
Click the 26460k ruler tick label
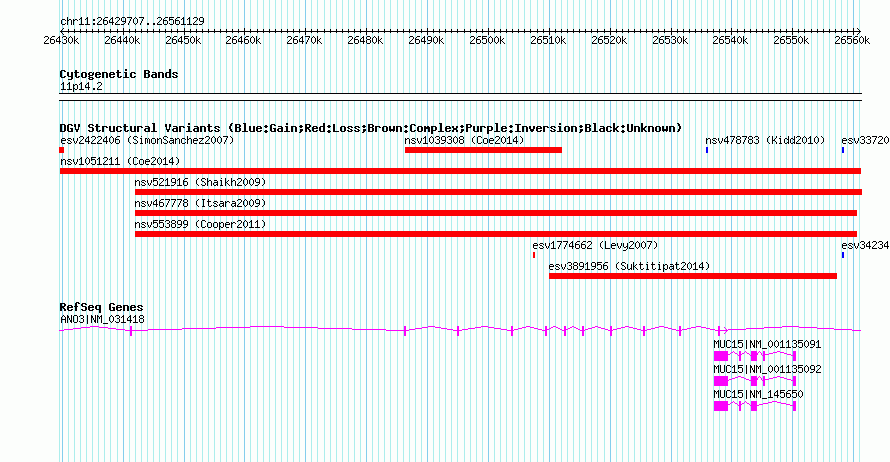point(243,41)
